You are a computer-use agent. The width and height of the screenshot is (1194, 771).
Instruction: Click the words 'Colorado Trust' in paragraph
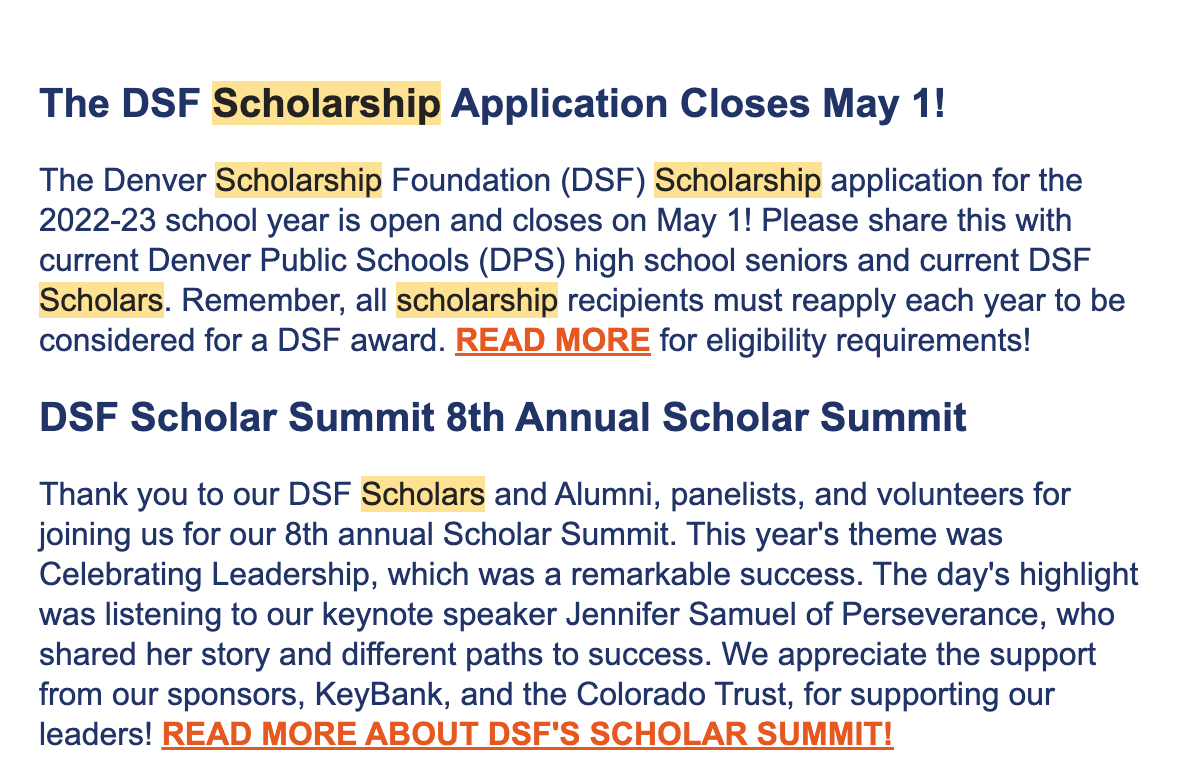point(682,694)
